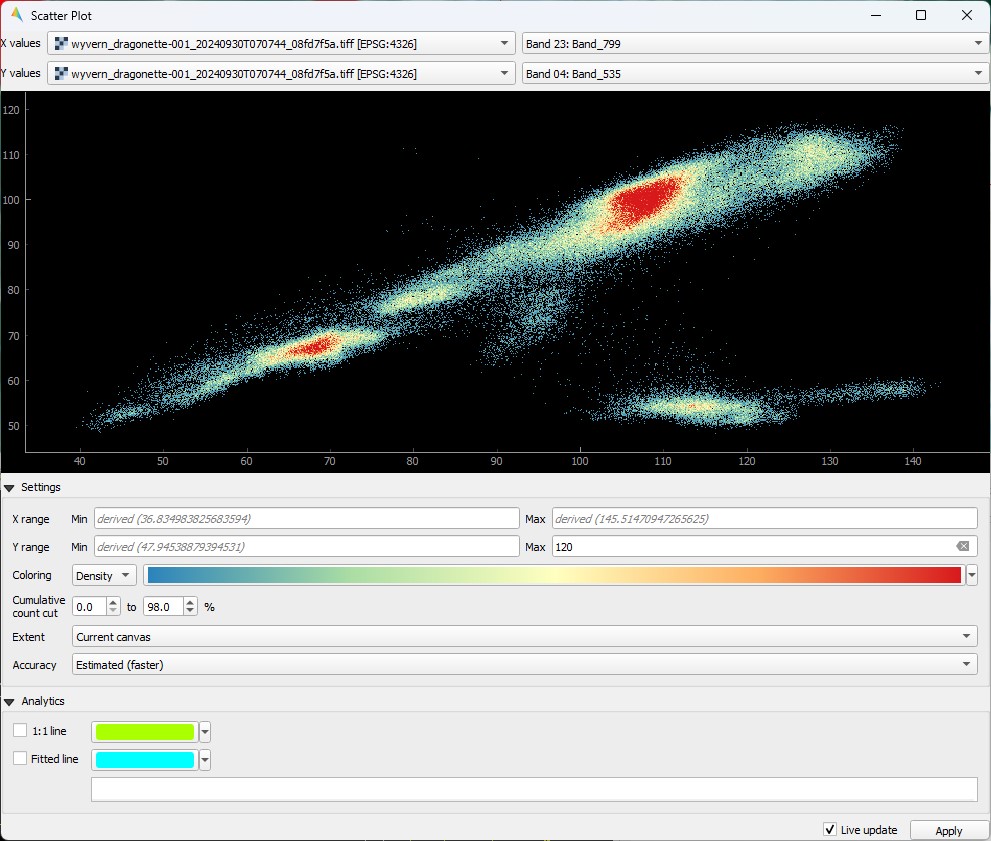Open the Band 23: Band_799 selector

point(754,44)
